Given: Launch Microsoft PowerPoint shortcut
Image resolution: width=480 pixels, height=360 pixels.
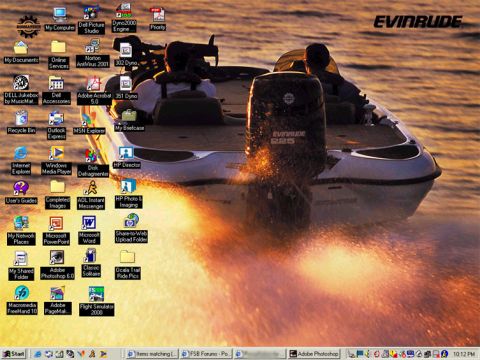Looking at the screenshot, I should 56,231.
